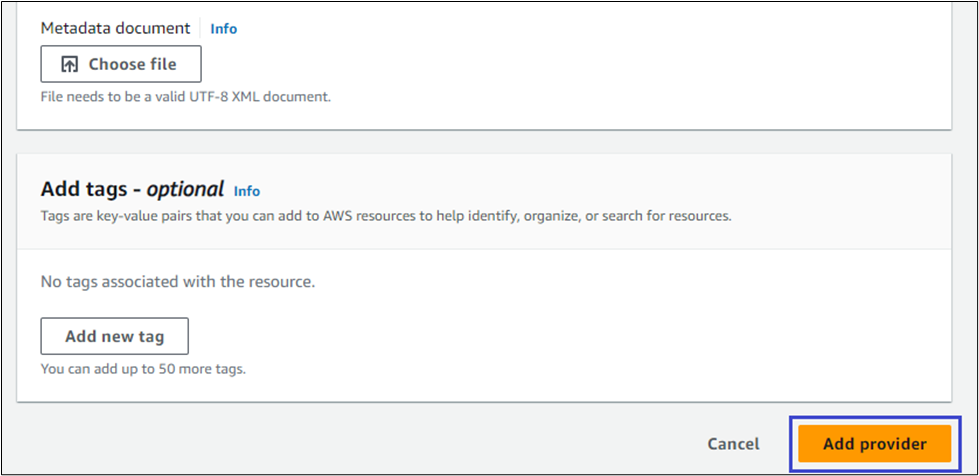Click divider between Metadata document and Info
The height and width of the screenshot is (476, 979).
pos(200,28)
